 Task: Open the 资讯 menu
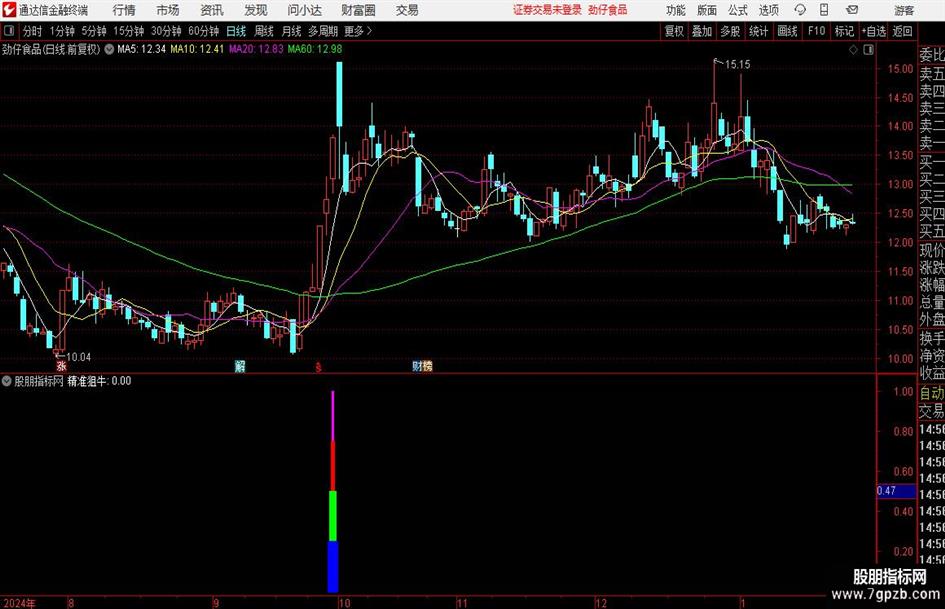212,10
